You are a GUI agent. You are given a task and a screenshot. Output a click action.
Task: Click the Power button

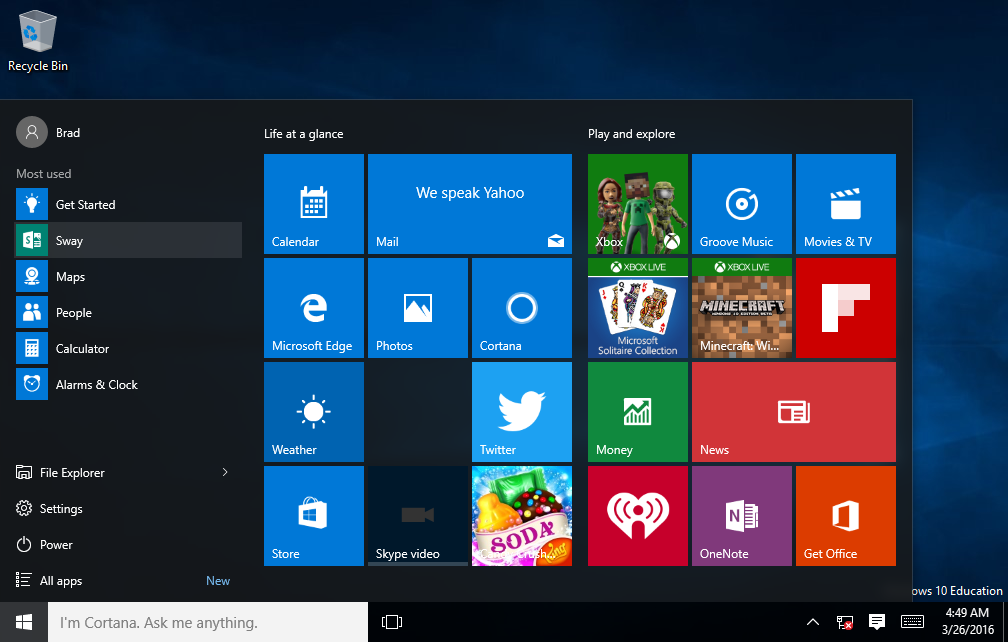129,544
